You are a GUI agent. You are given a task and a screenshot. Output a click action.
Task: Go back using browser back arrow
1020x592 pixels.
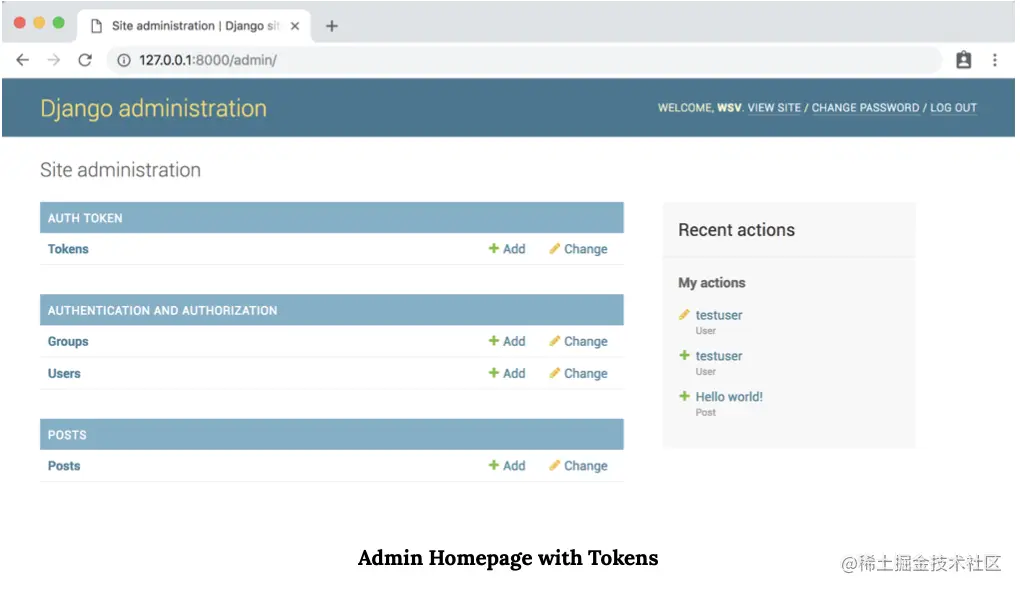click(23, 60)
